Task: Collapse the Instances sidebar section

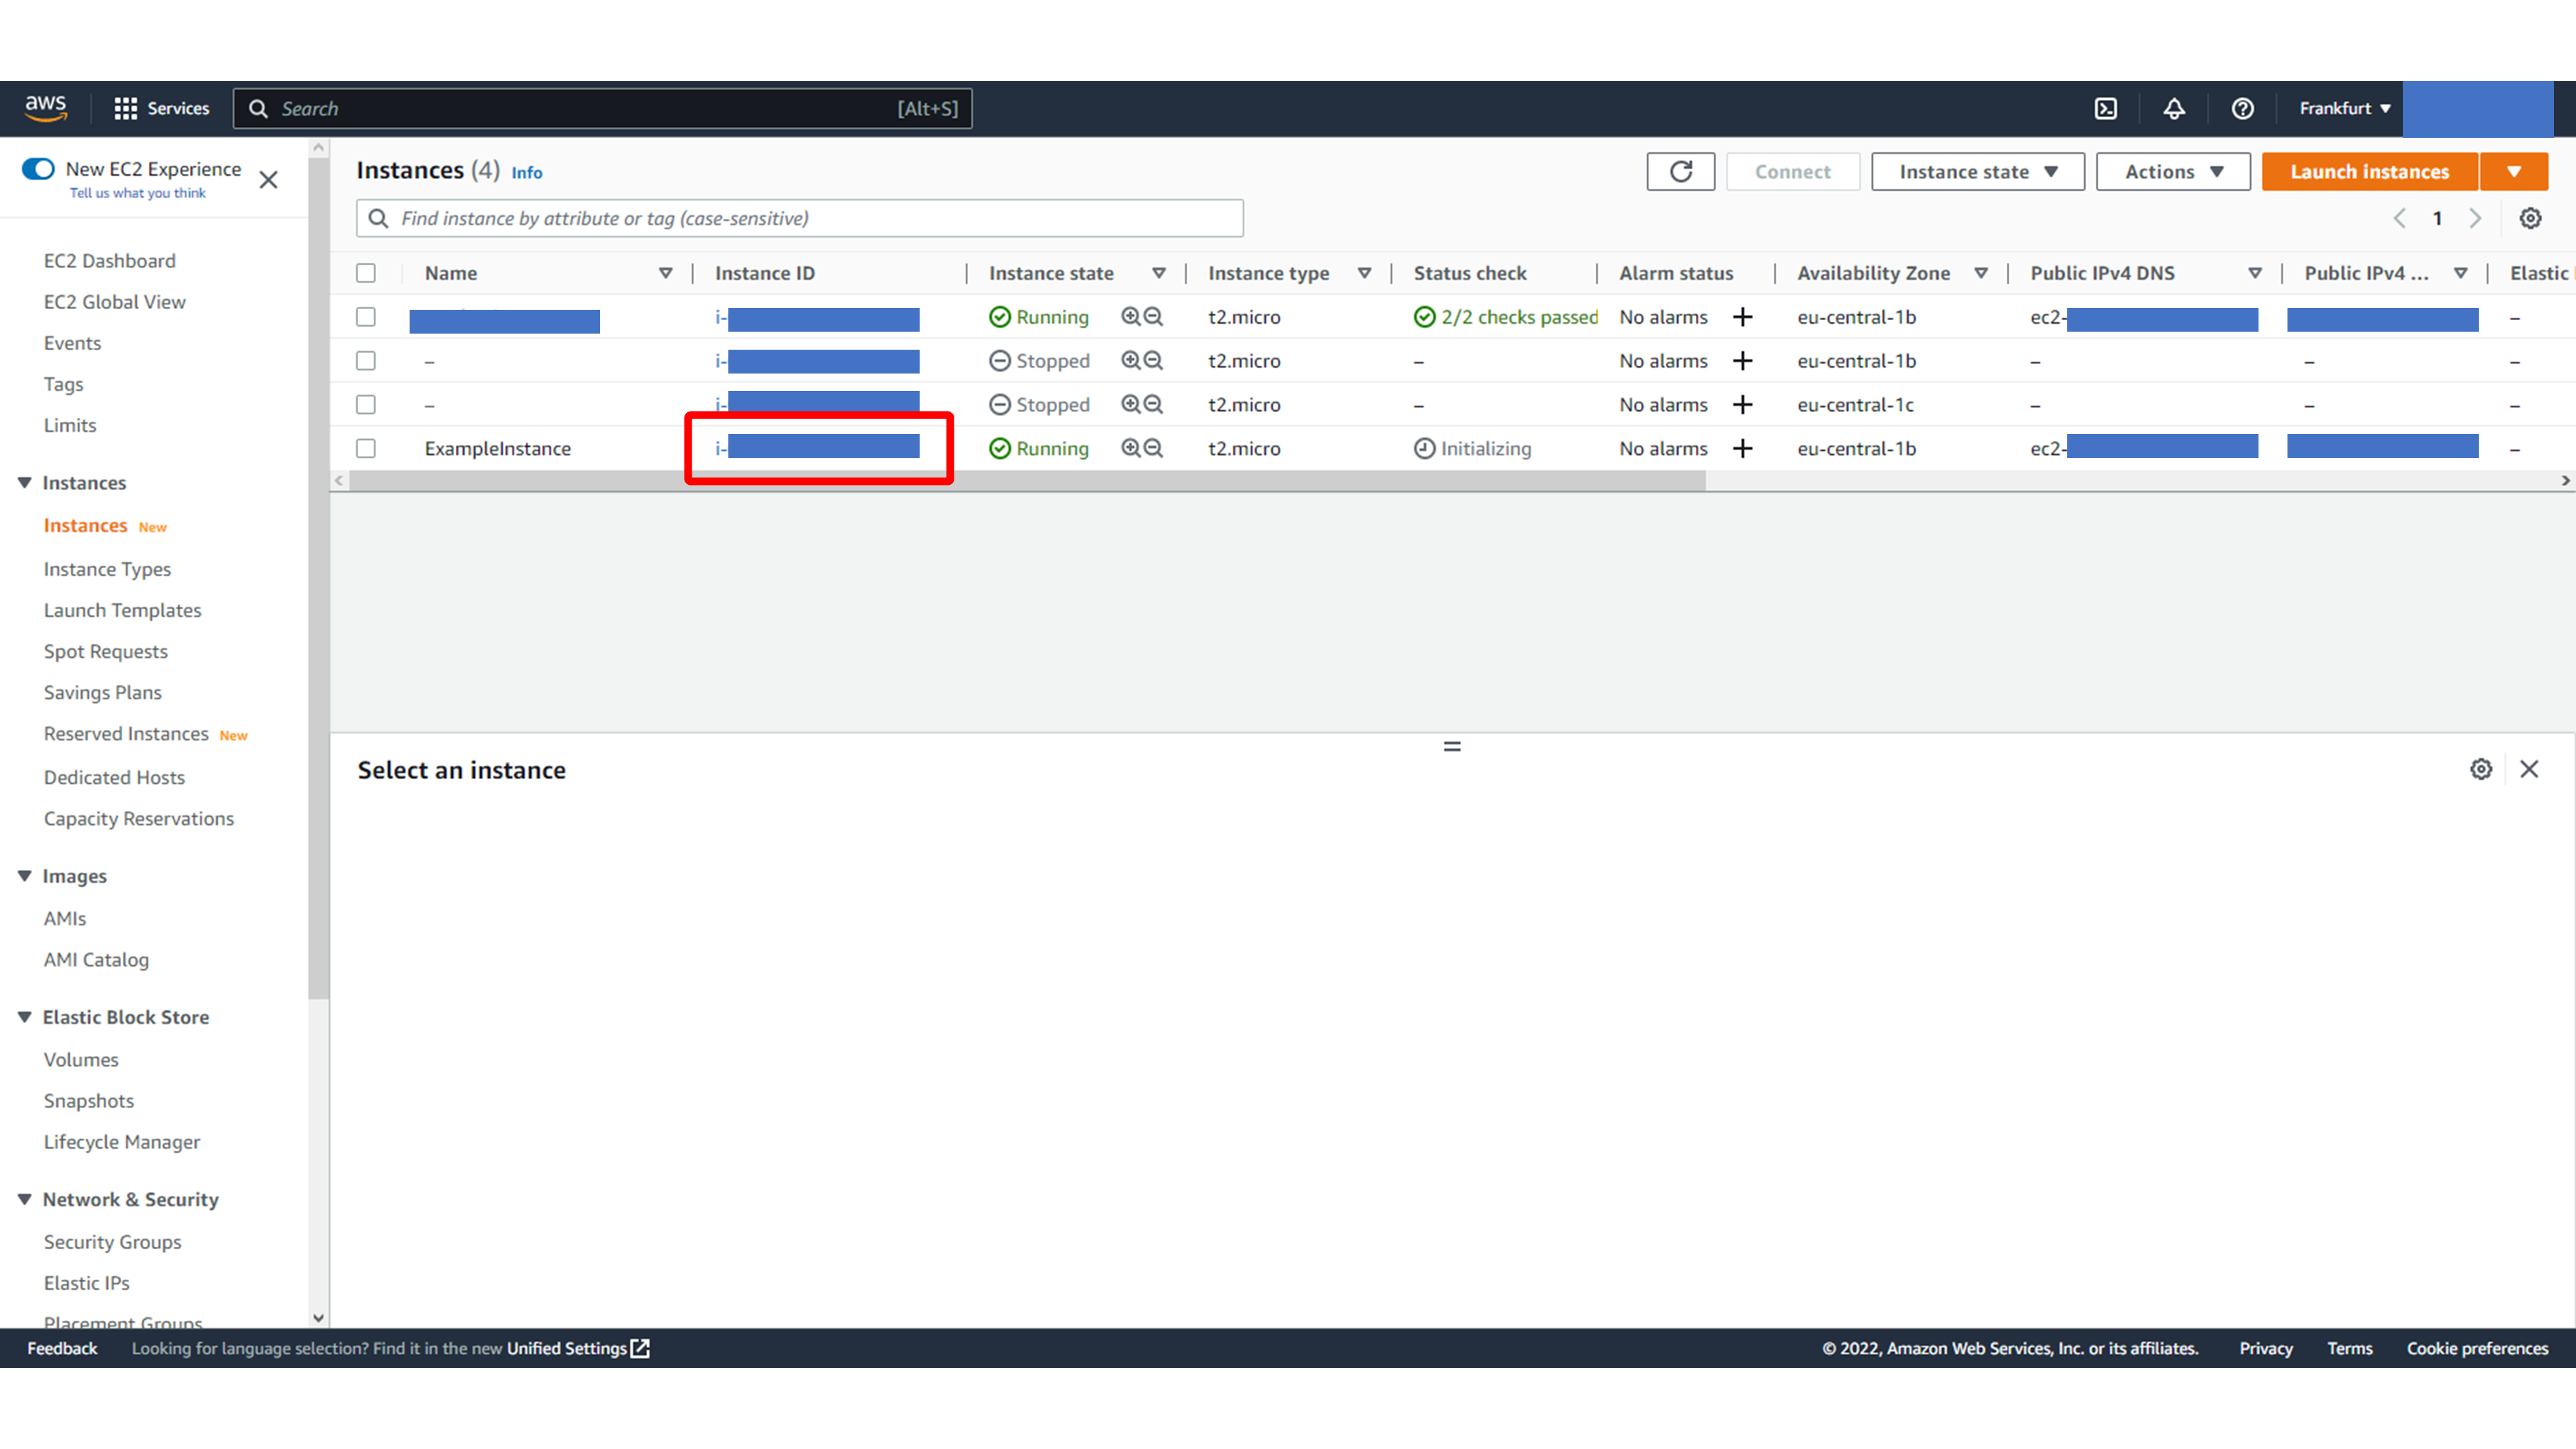Action: coord(24,483)
